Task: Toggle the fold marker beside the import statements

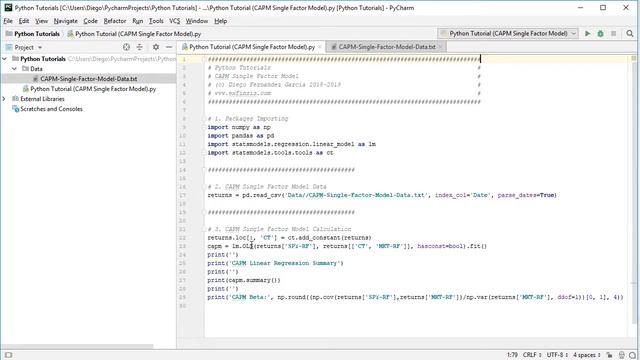Action: pos(203,127)
